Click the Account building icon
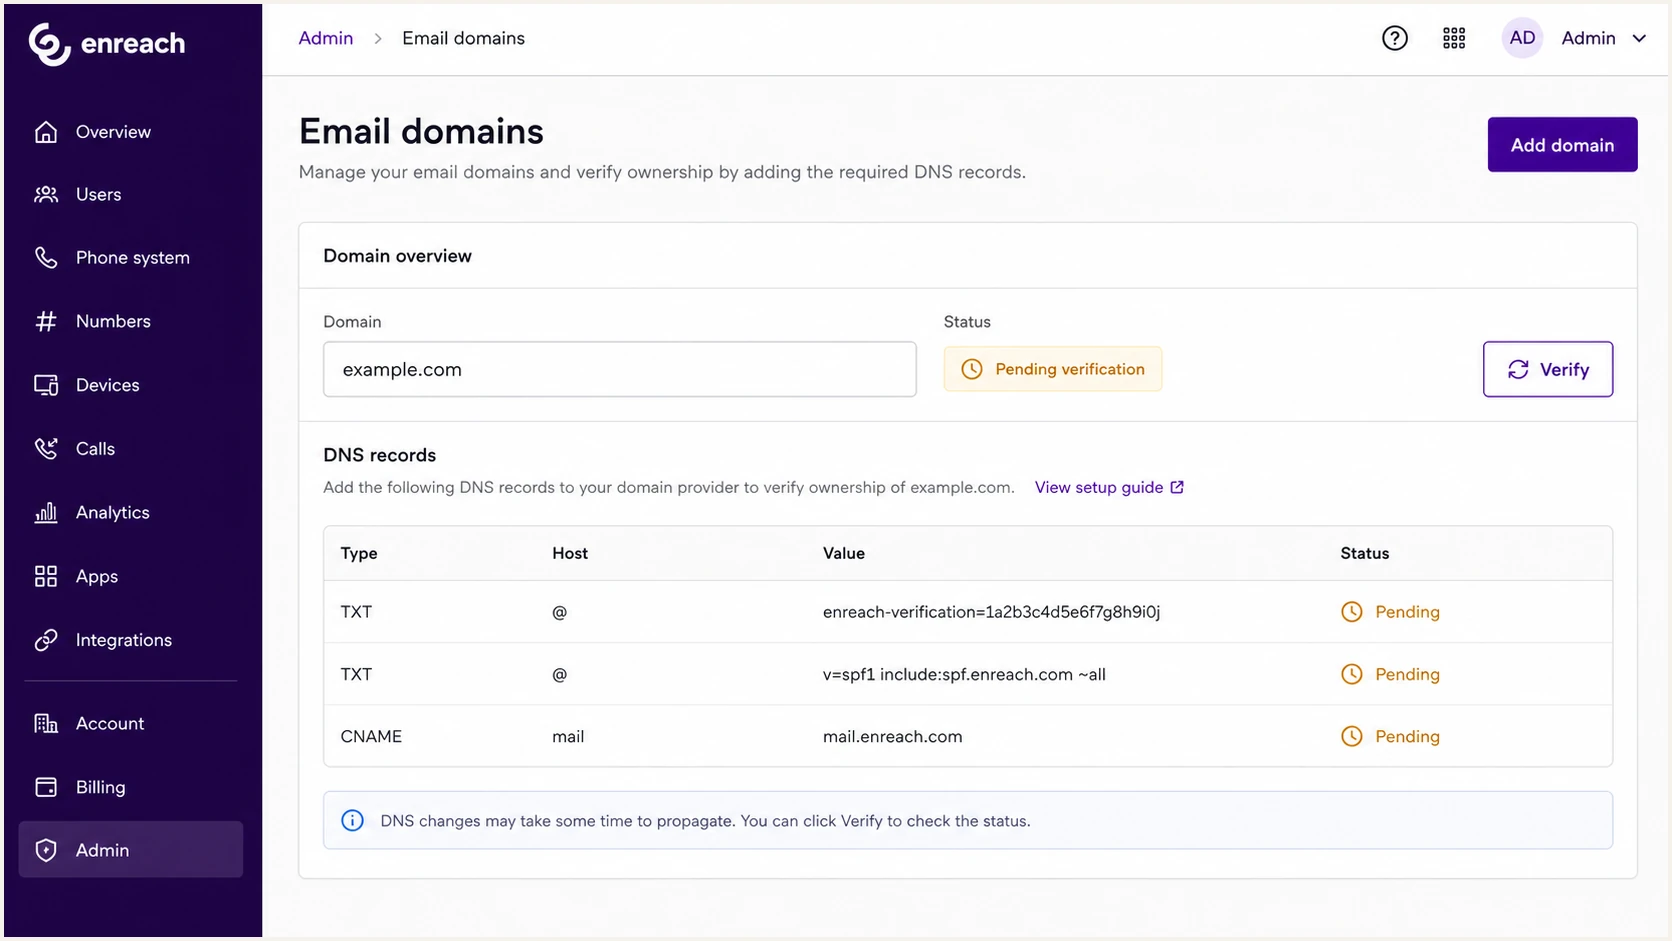Image resolution: width=1672 pixels, height=941 pixels. (46, 724)
